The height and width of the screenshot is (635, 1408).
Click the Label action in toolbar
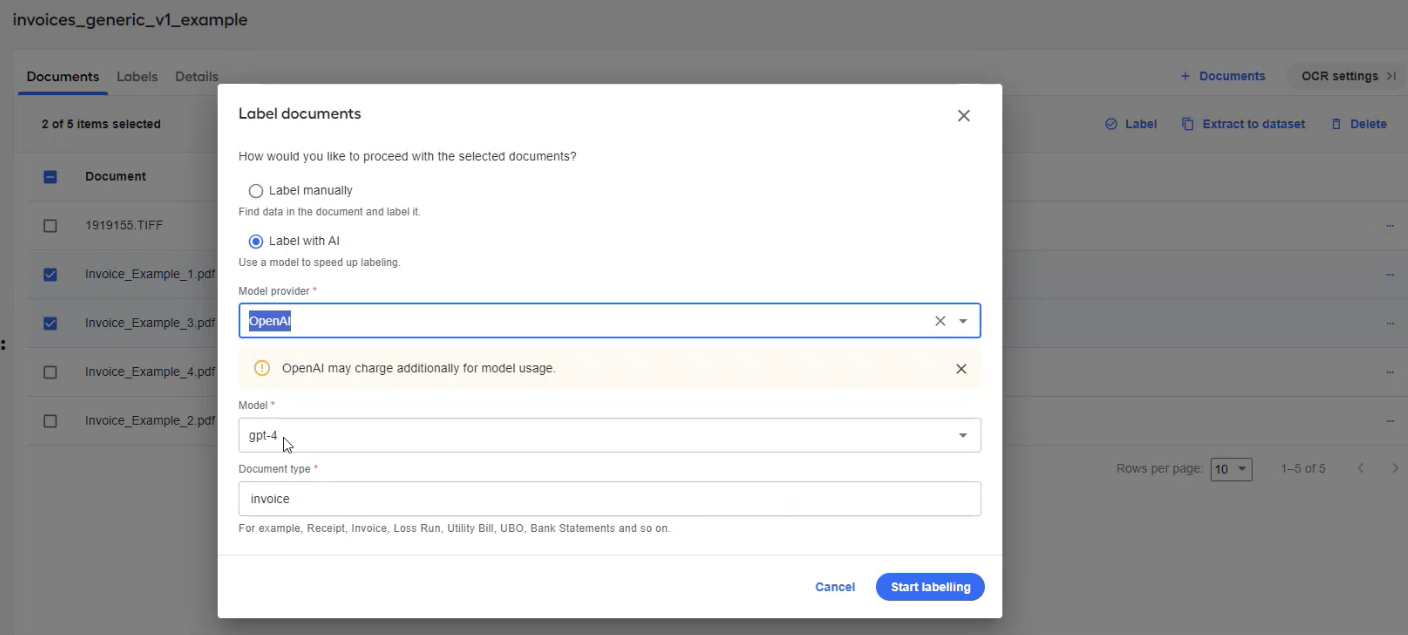coord(1131,124)
